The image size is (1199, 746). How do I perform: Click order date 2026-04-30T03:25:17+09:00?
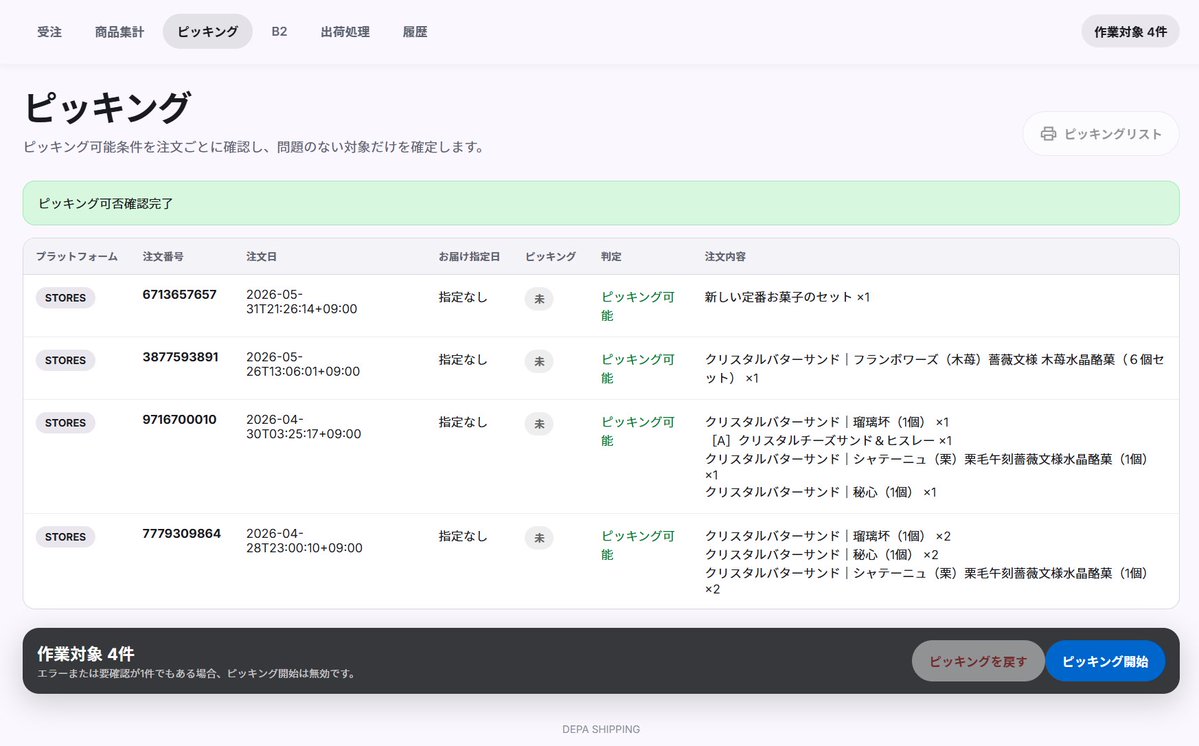tap(304, 427)
